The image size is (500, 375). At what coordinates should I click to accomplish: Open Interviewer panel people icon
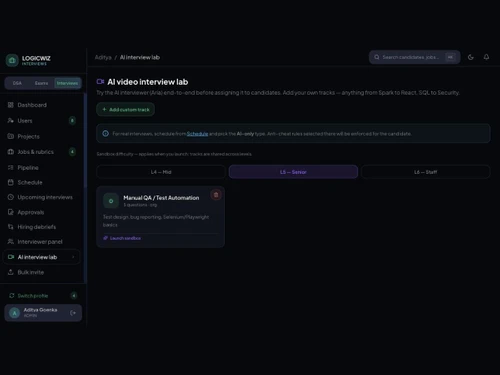pyautogui.click(x=11, y=242)
